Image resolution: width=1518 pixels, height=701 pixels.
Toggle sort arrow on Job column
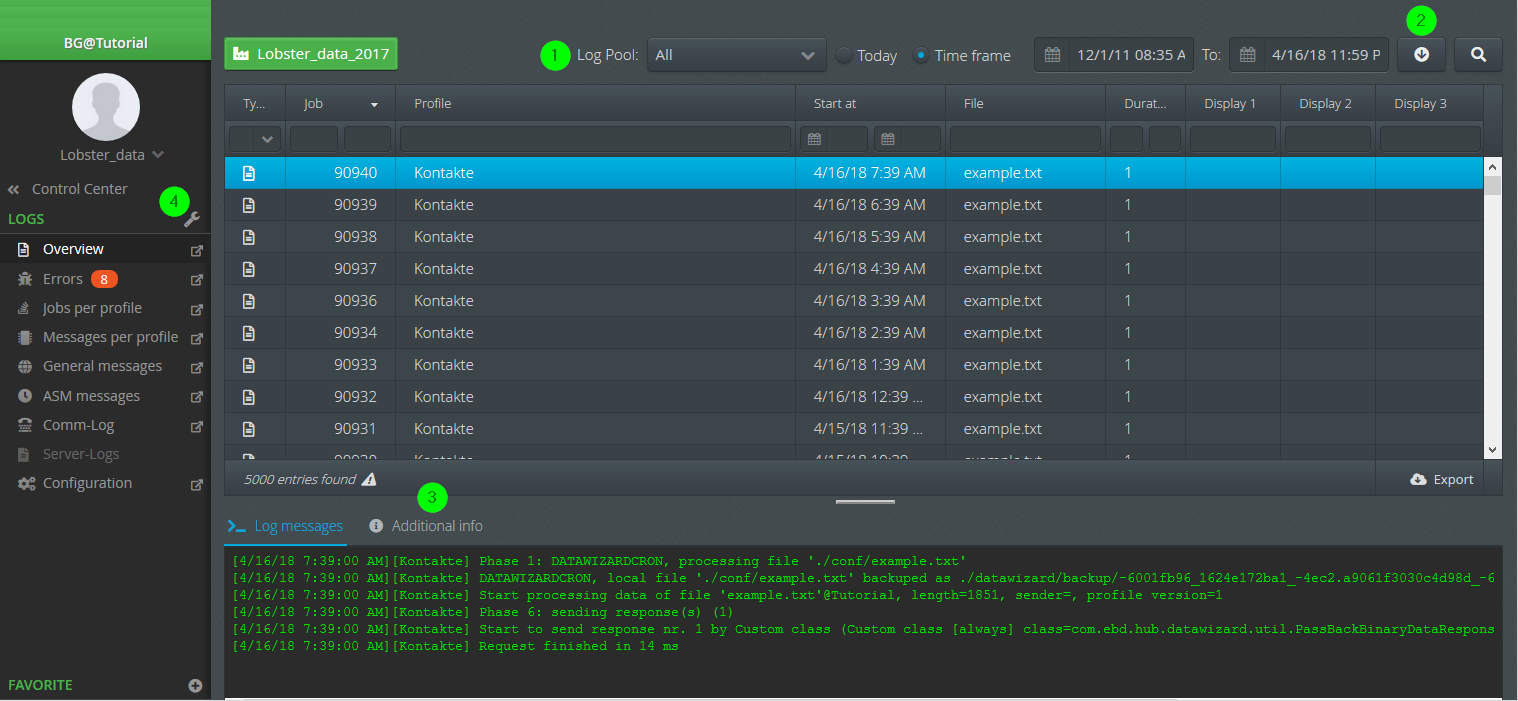pos(375,104)
